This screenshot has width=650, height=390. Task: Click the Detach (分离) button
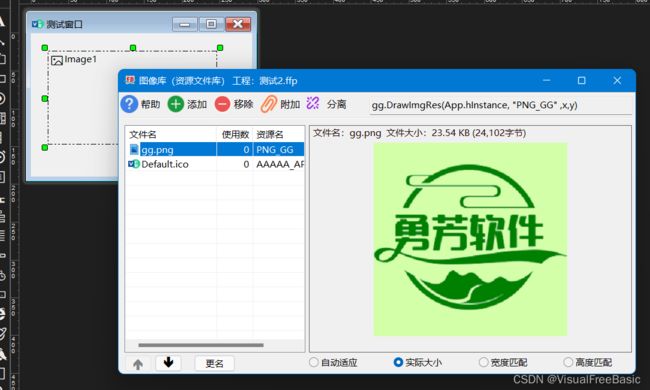click(x=326, y=104)
